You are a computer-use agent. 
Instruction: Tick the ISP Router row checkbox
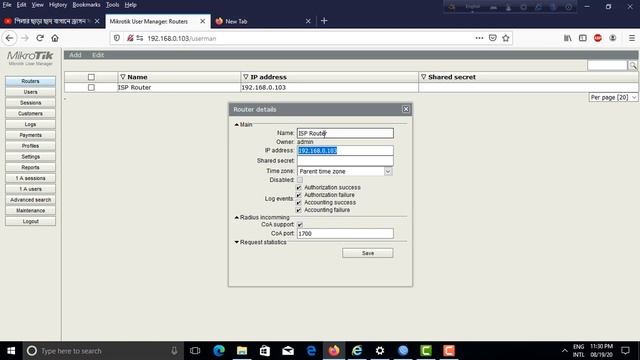pos(91,87)
